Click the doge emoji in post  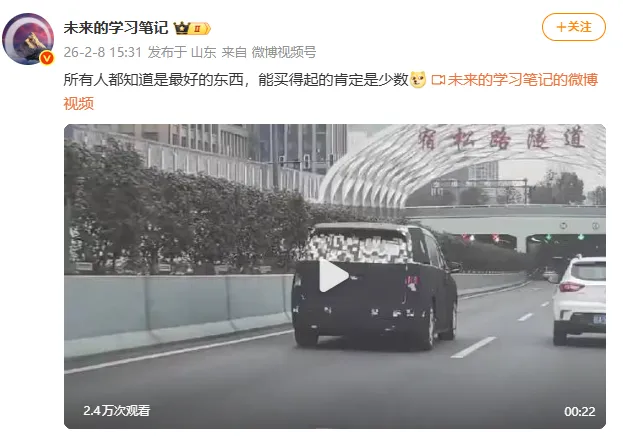(418, 79)
